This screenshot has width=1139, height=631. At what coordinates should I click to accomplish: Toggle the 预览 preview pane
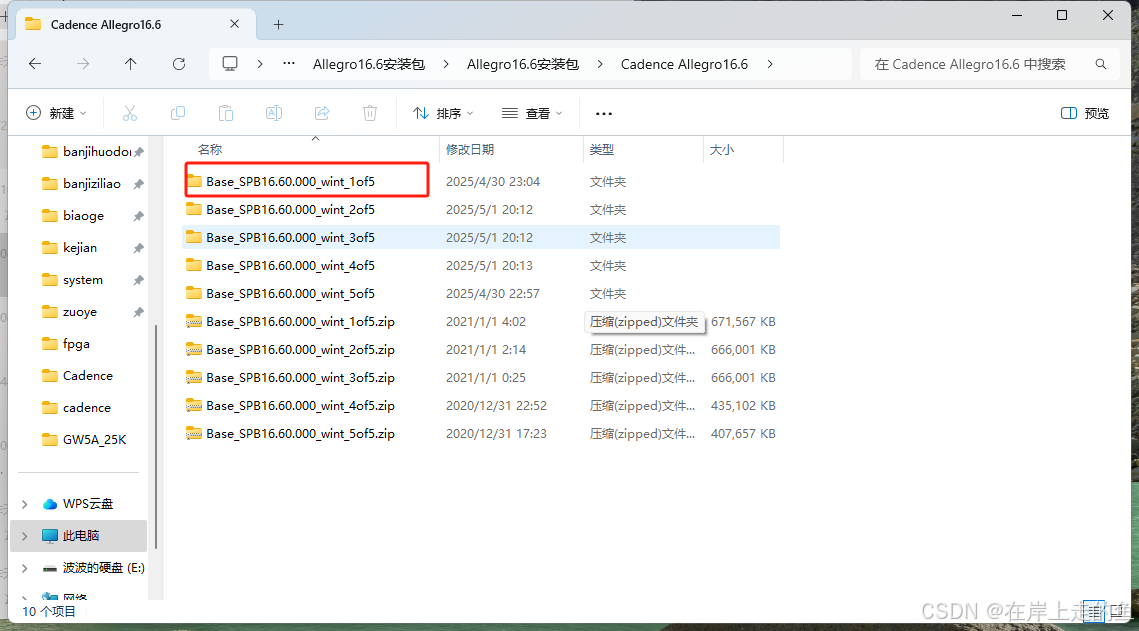[x=1085, y=113]
